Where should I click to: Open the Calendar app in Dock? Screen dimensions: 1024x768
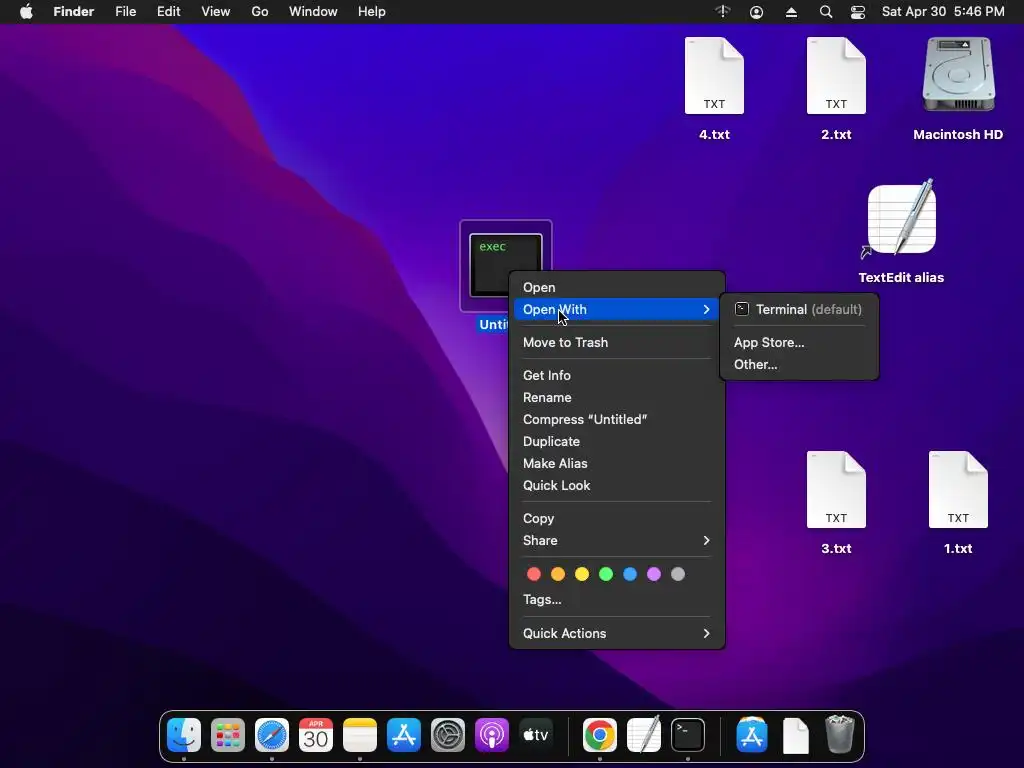click(316, 735)
